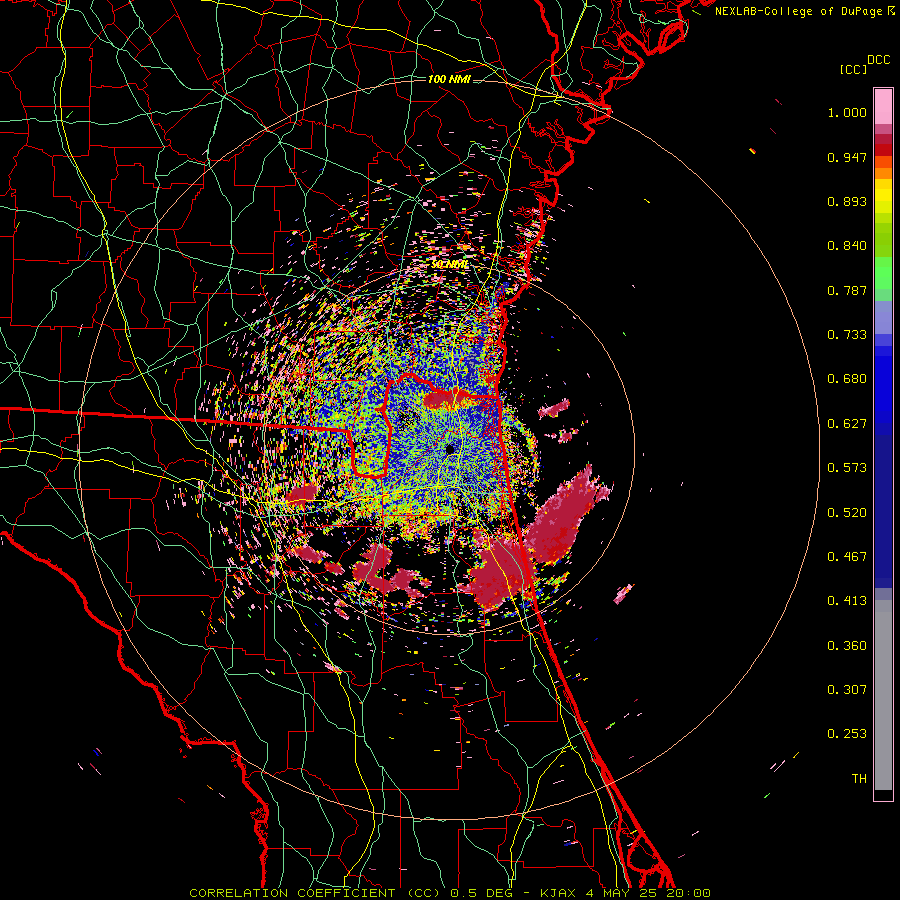Click the 50 NMI range ring label
Viewport: 900px width, 900px height.
450,265
